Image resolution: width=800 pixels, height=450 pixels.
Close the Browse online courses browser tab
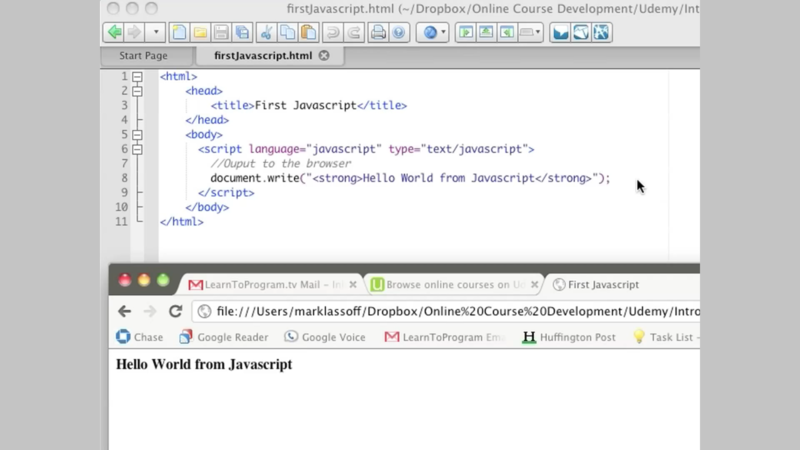(534, 285)
